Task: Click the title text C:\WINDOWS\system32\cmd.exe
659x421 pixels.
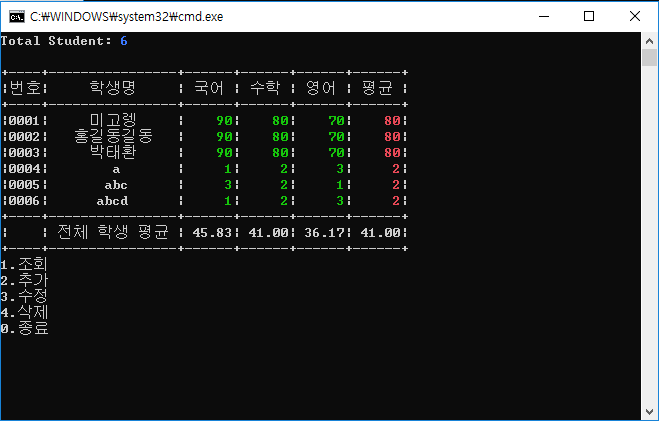Action: (127, 17)
